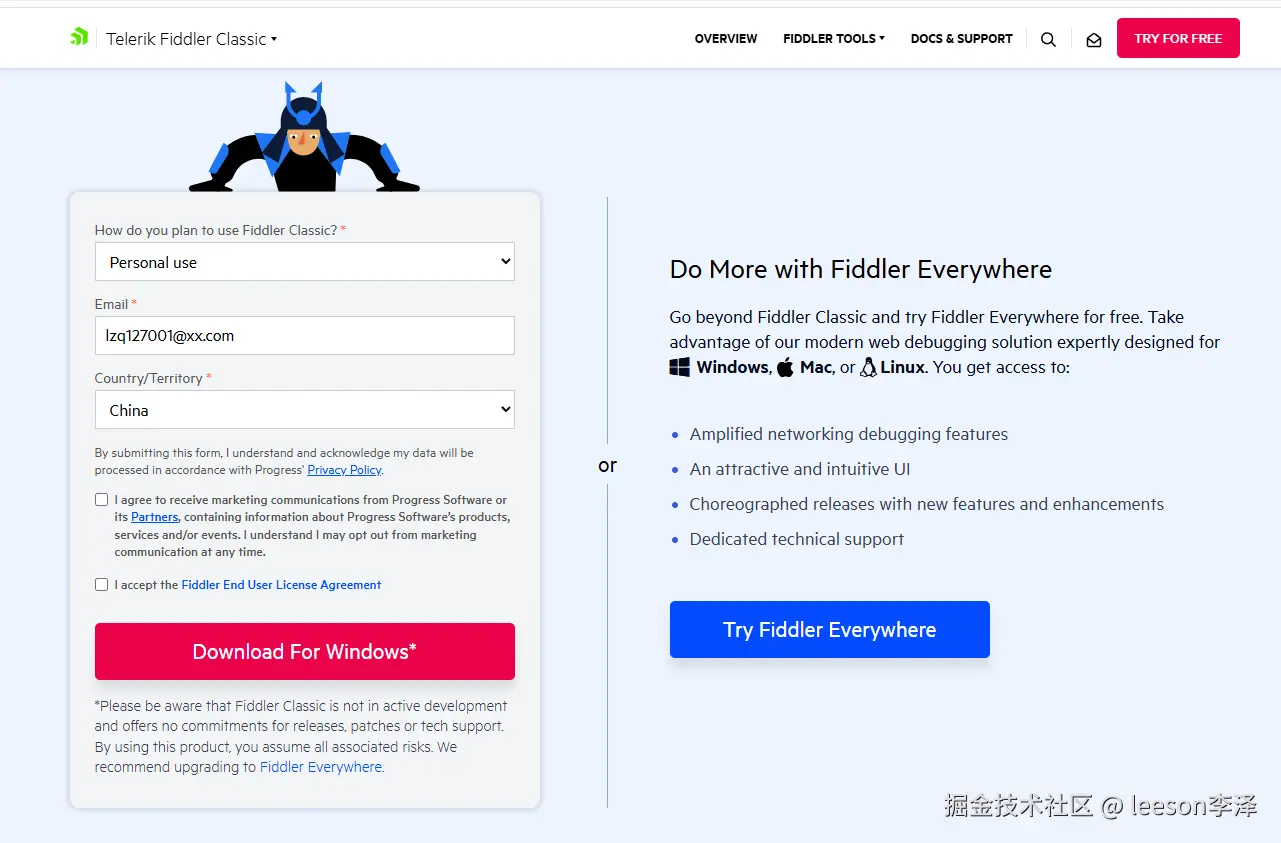Click the ninja mascot illustration
Image resolution: width=1281 pixels, height=843 pixels.
(x=304, y=137)
